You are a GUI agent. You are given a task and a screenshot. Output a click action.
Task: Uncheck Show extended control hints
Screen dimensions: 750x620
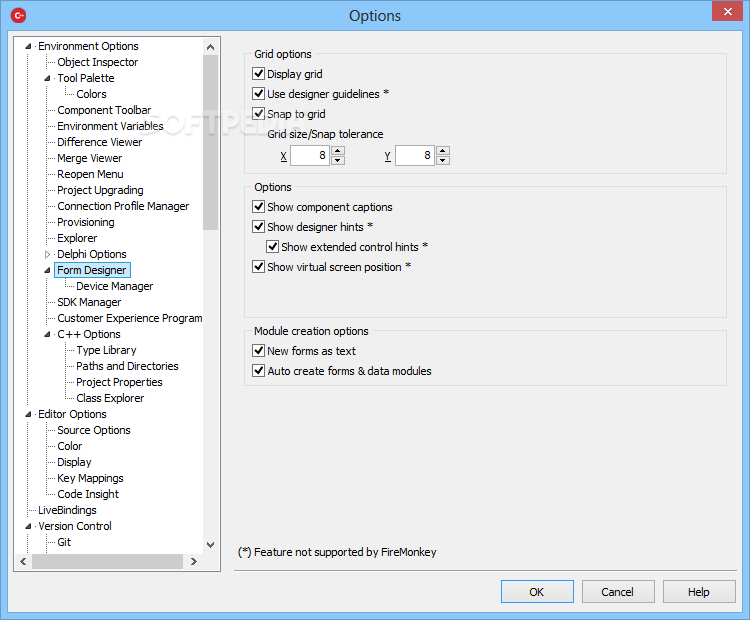click(273, 247)
